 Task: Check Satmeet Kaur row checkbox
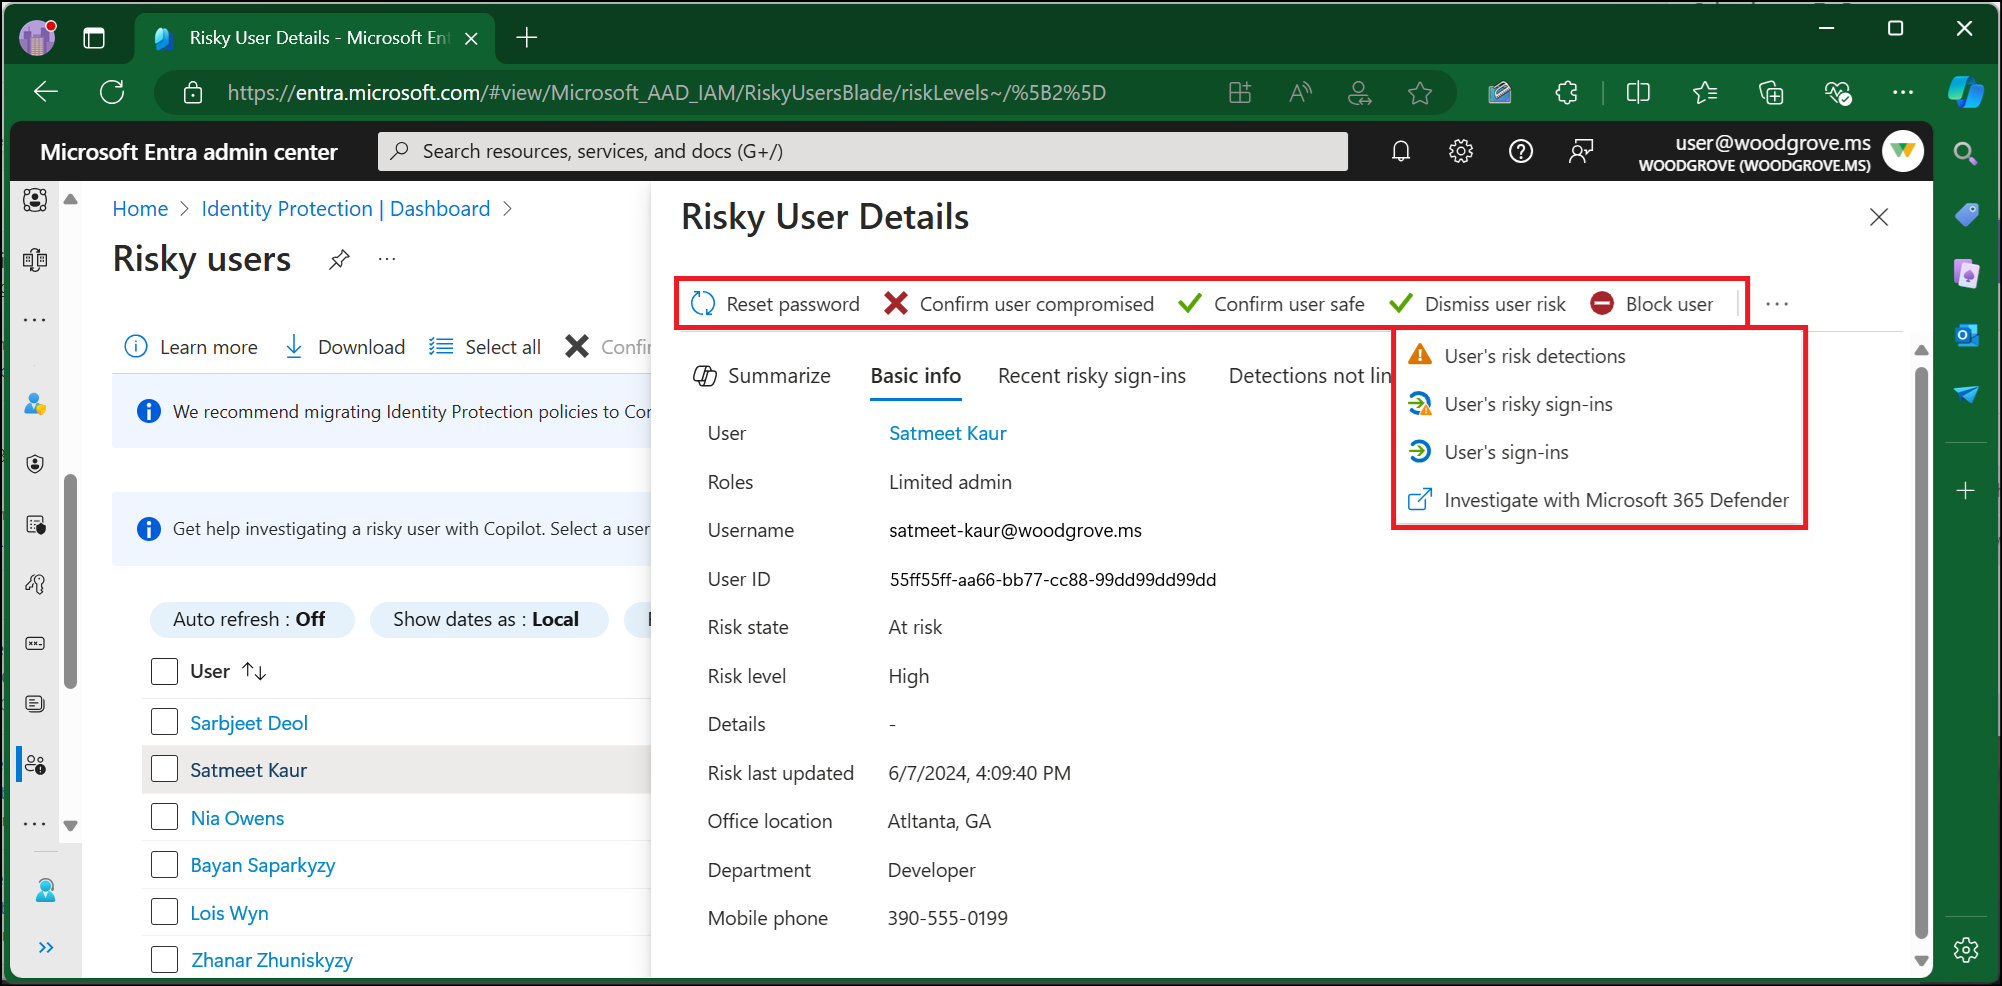pos(164,769)
